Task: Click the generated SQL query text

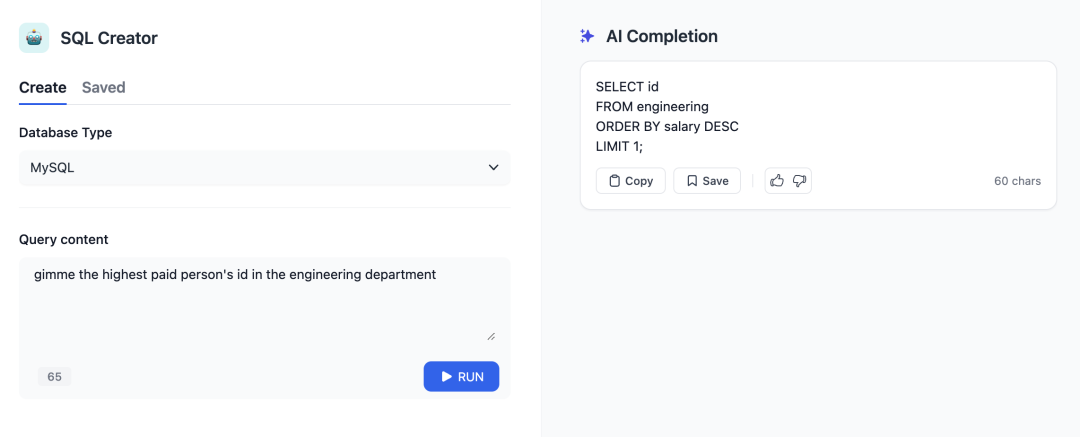Action: (x=667, y=117)
